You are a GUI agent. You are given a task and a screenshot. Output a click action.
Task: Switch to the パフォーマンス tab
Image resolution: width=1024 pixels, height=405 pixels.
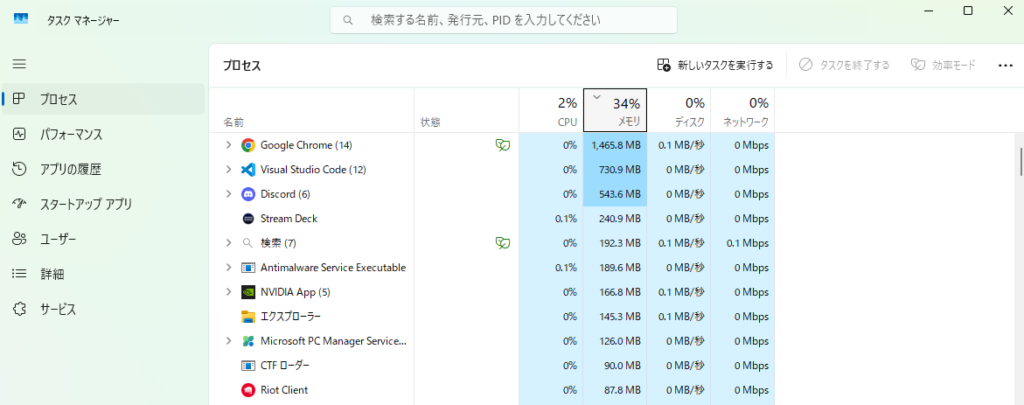(x=71, y=134)
